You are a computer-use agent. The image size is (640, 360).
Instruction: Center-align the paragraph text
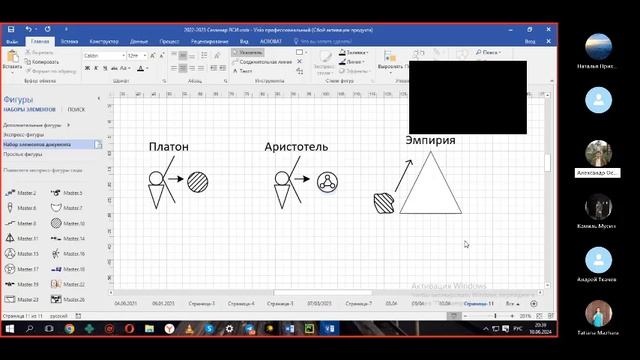(183, 68)
